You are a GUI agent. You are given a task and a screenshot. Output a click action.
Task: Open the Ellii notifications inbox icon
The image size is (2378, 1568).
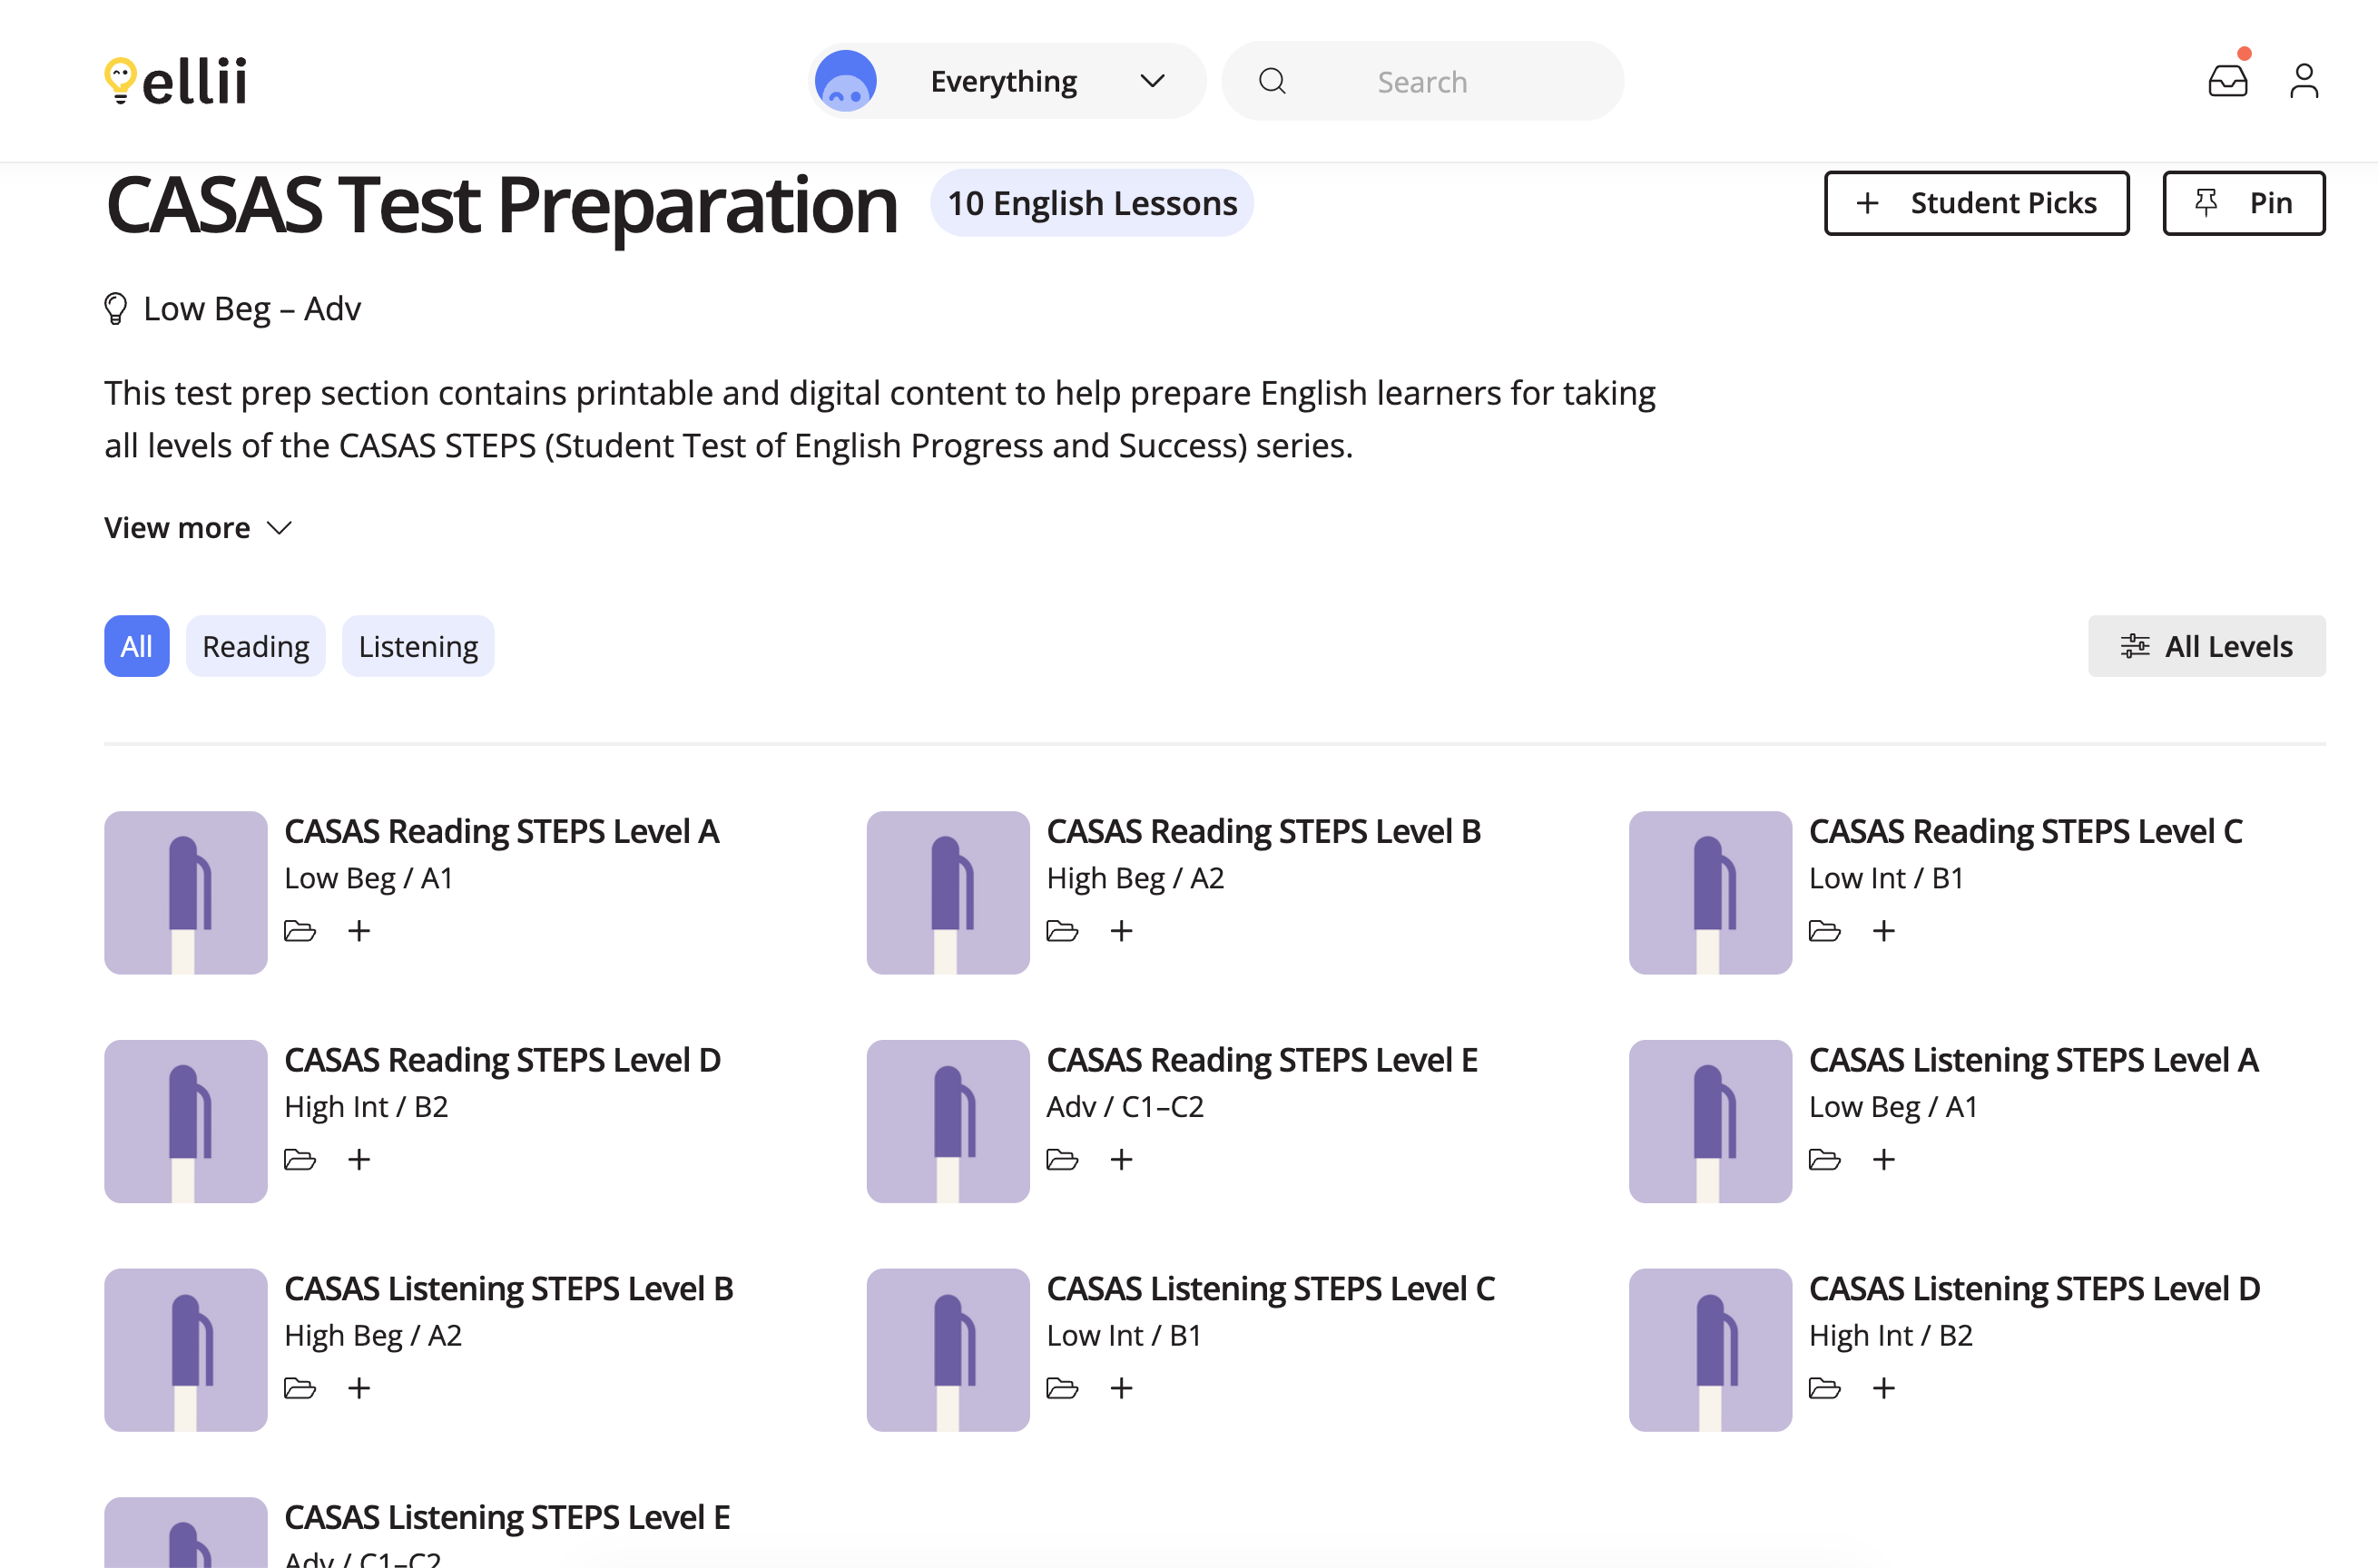[x=2228, y=80]
